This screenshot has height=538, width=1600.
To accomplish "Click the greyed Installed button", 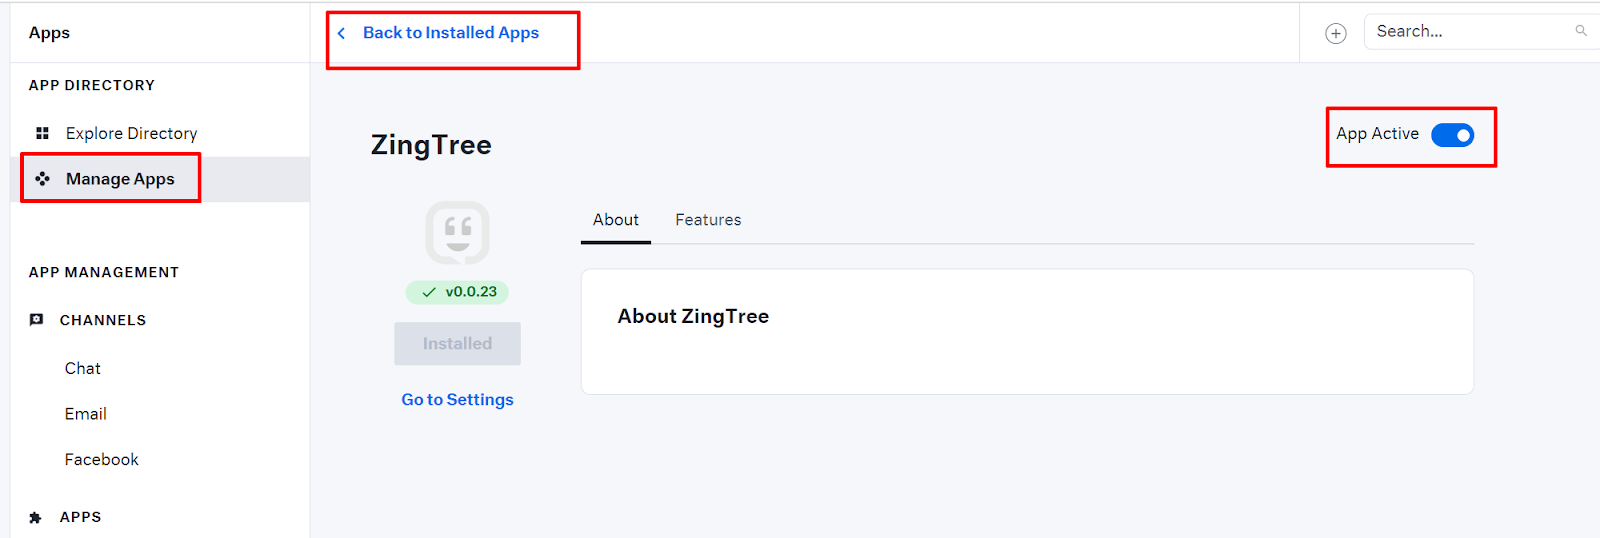I will tap(457, 343).
